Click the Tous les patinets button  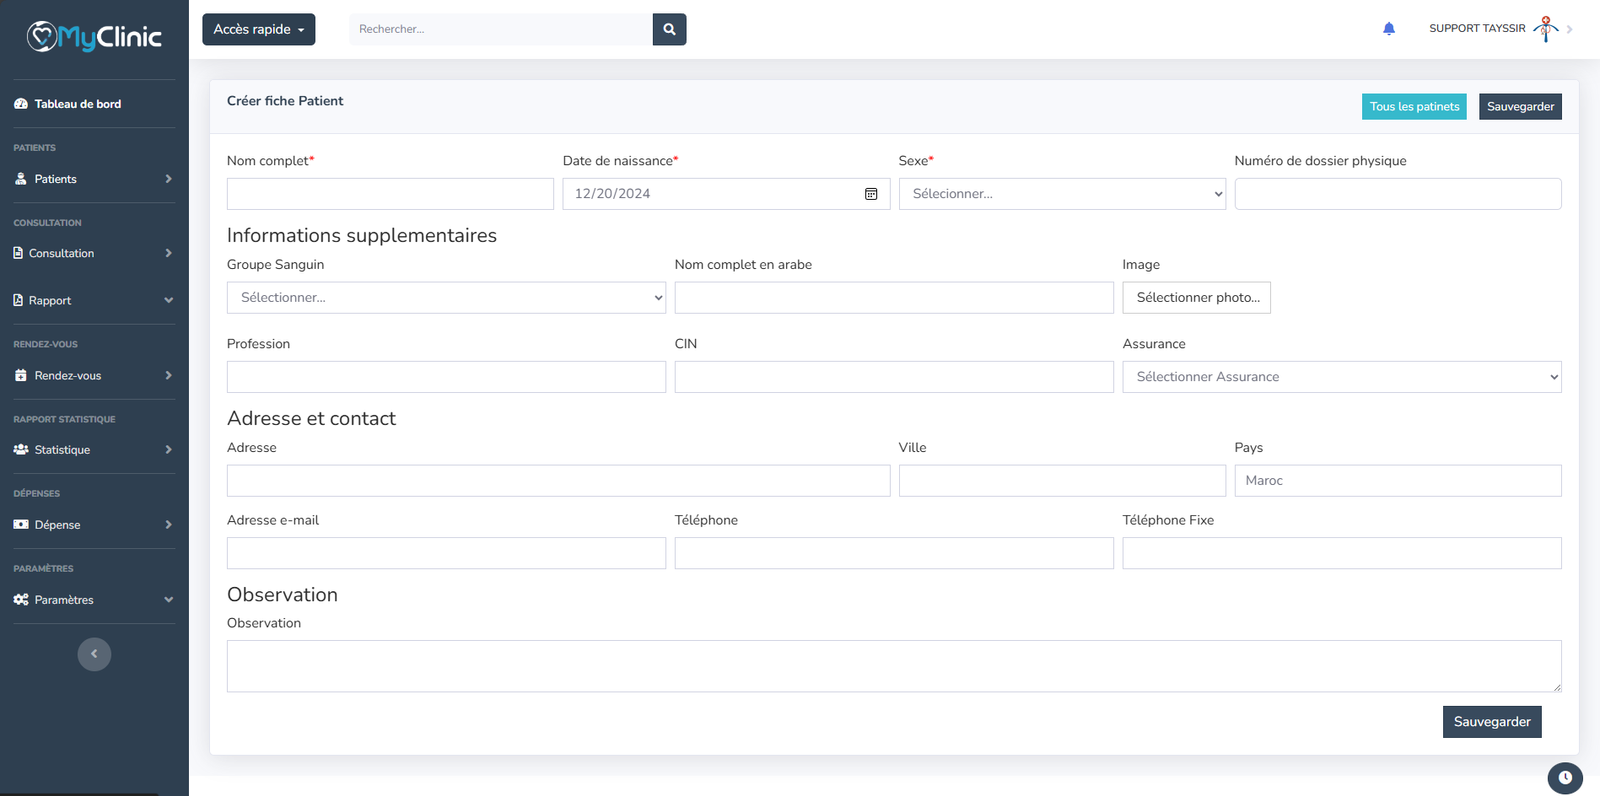click(1413, 107)
